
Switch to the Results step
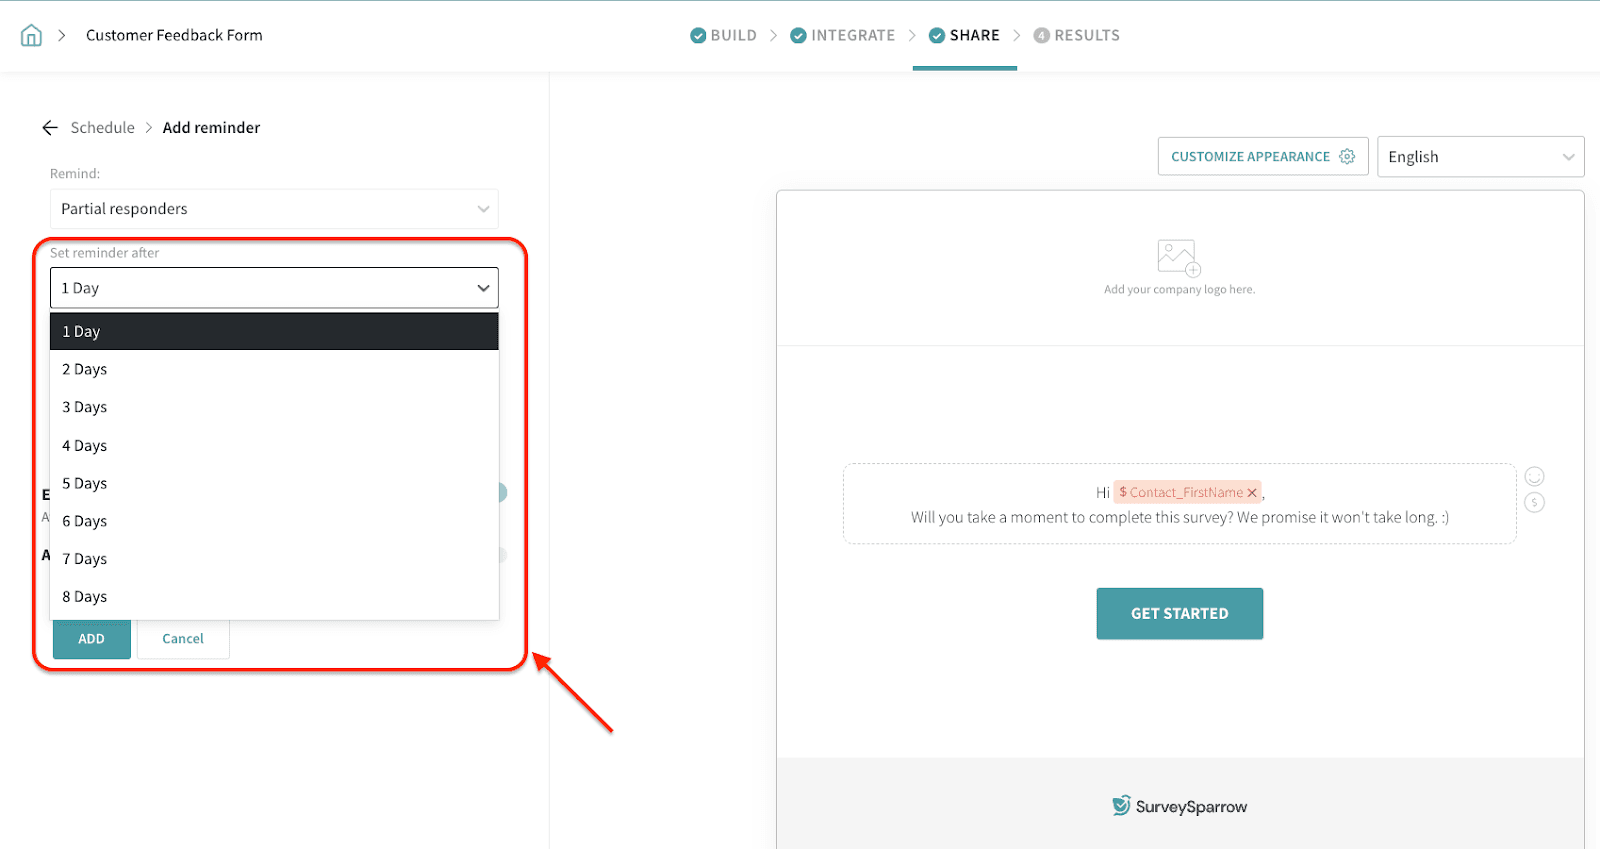(x=1077, y=36)
